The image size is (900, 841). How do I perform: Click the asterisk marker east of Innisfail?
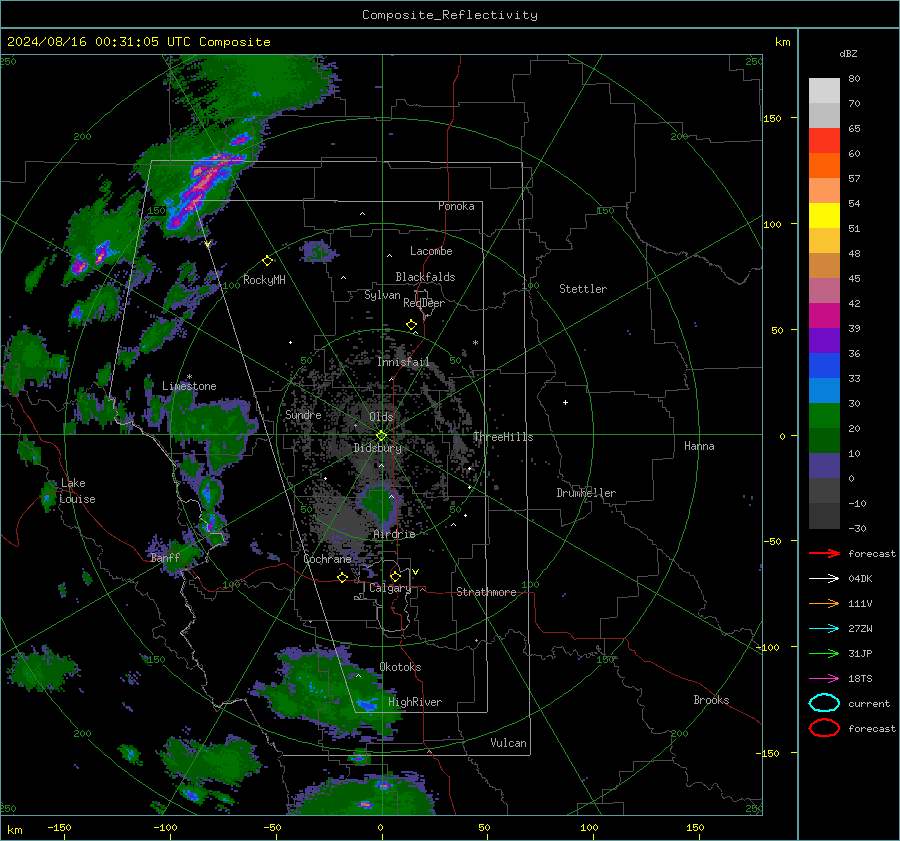(475, 343)
